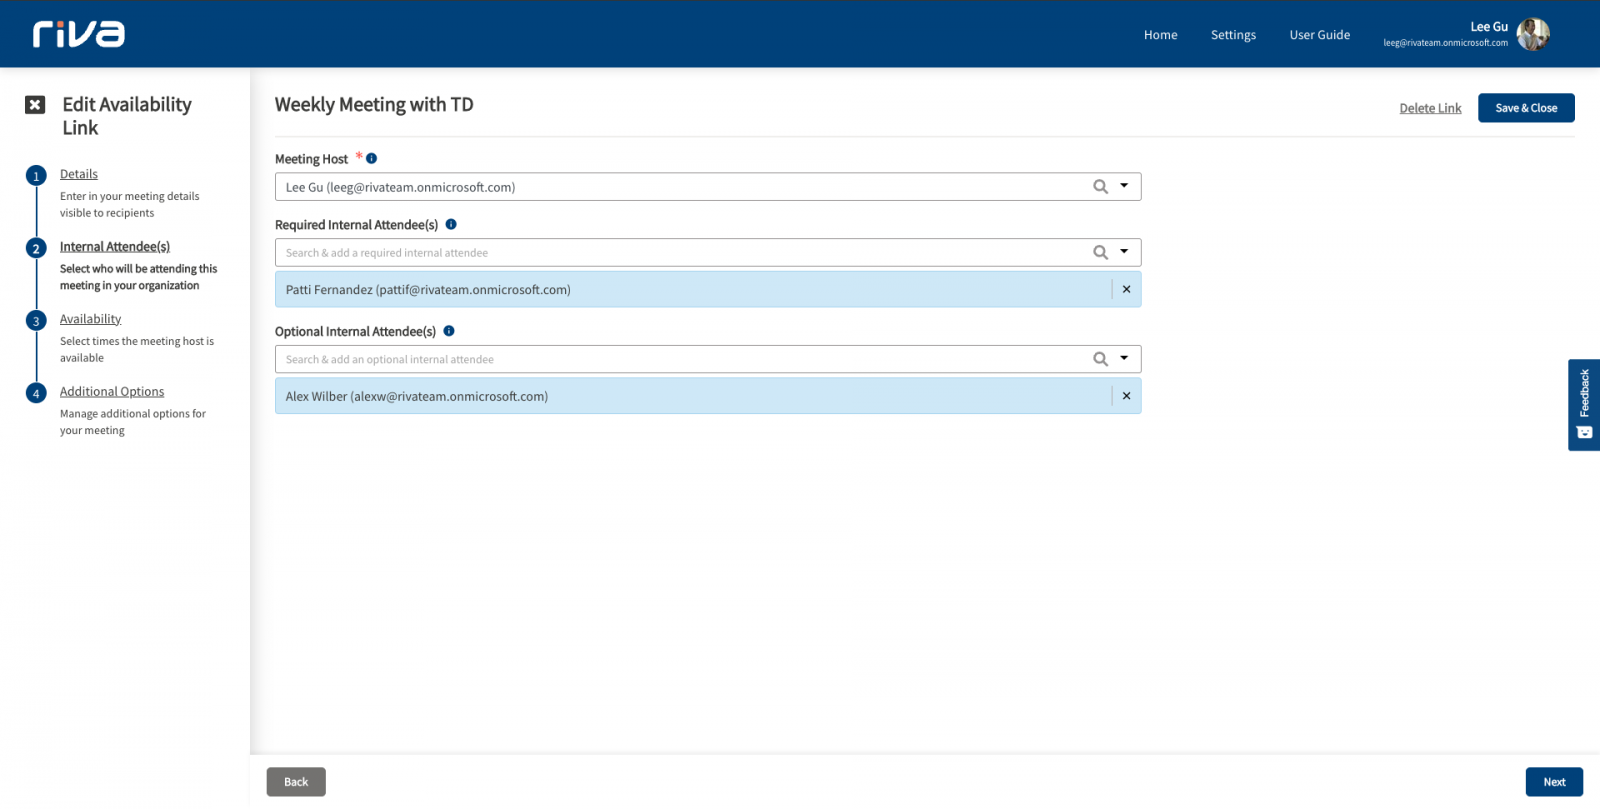Click 'Enter in your meeting details' description
This screenshot has height=809, width=1600.
click(129, 204)
